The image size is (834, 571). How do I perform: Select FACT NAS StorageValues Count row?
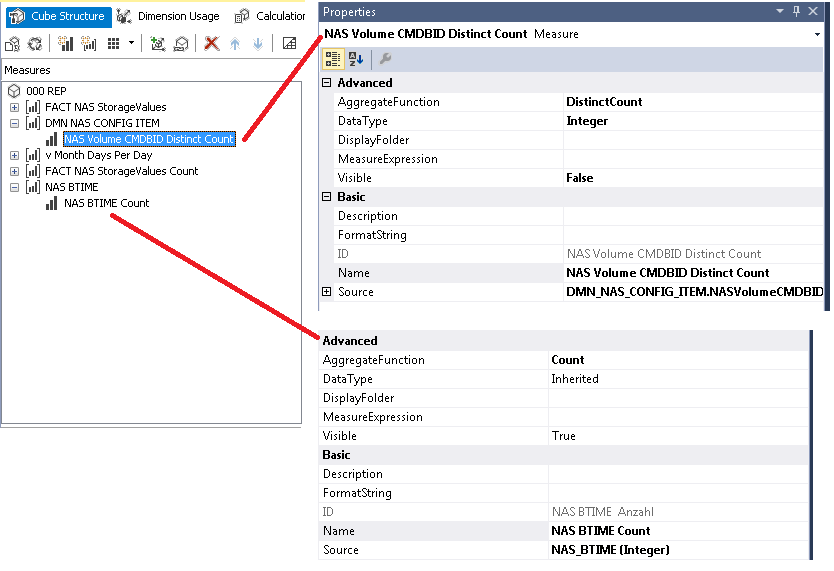coord(121,171)
